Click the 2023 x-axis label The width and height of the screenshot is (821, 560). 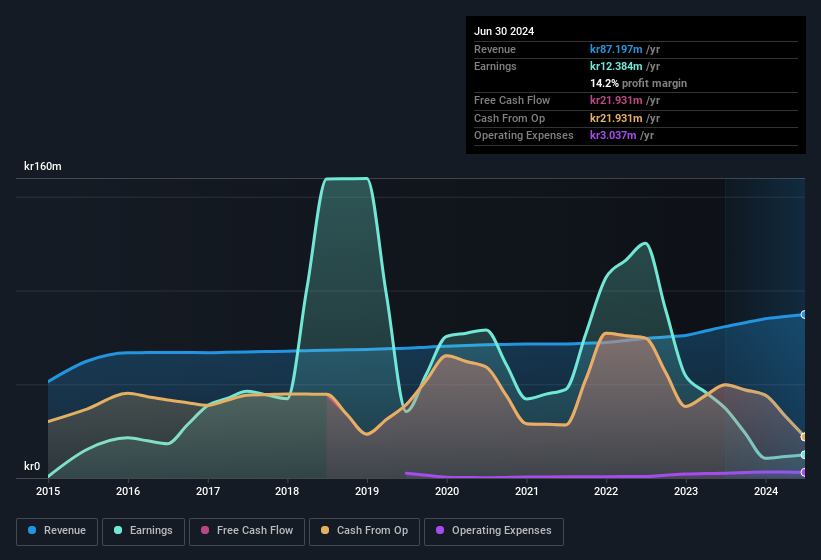point(686,491)
